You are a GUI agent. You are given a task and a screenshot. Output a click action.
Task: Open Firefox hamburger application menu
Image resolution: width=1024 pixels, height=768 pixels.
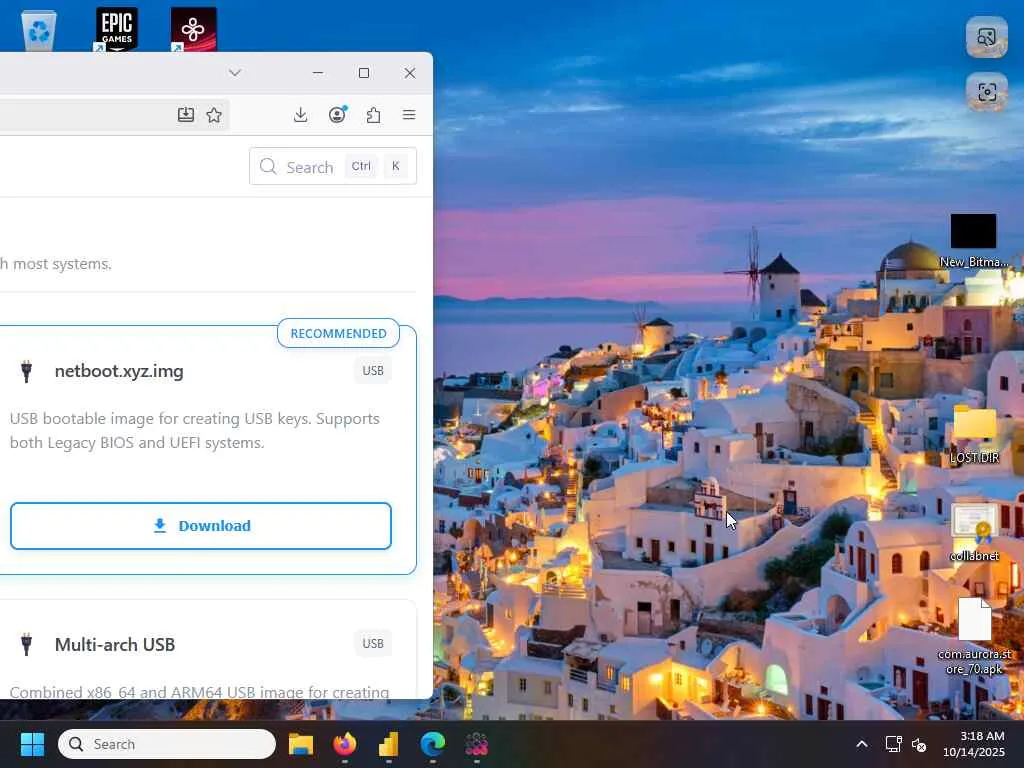coord(409,116)
